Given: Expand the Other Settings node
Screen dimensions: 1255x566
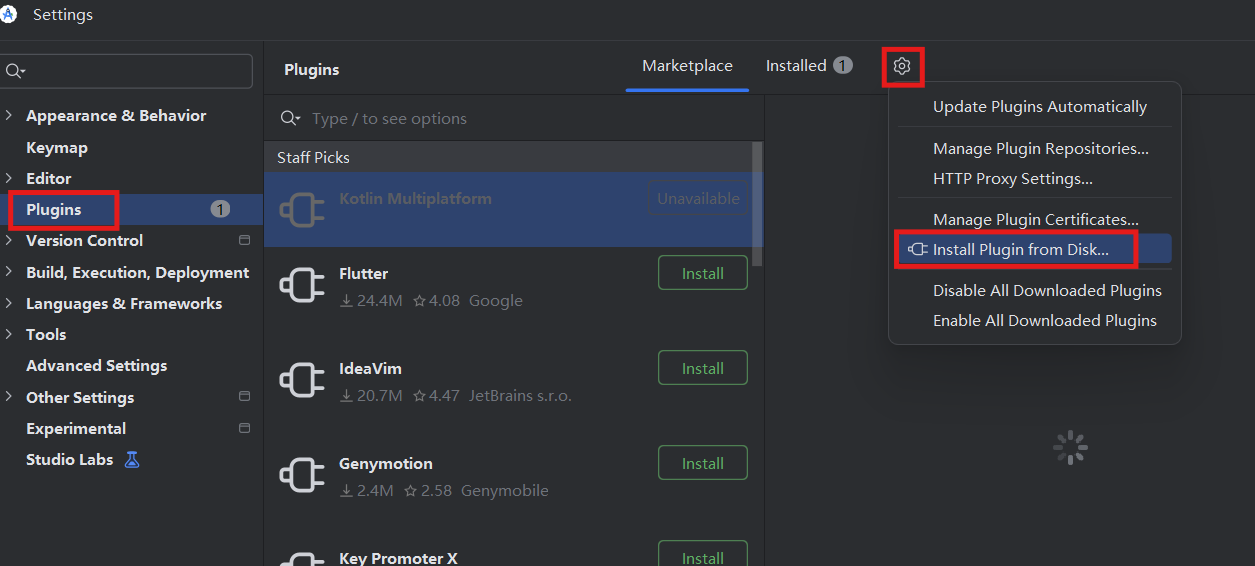Looking at the screenshot, I should click(x=9, y=397).
